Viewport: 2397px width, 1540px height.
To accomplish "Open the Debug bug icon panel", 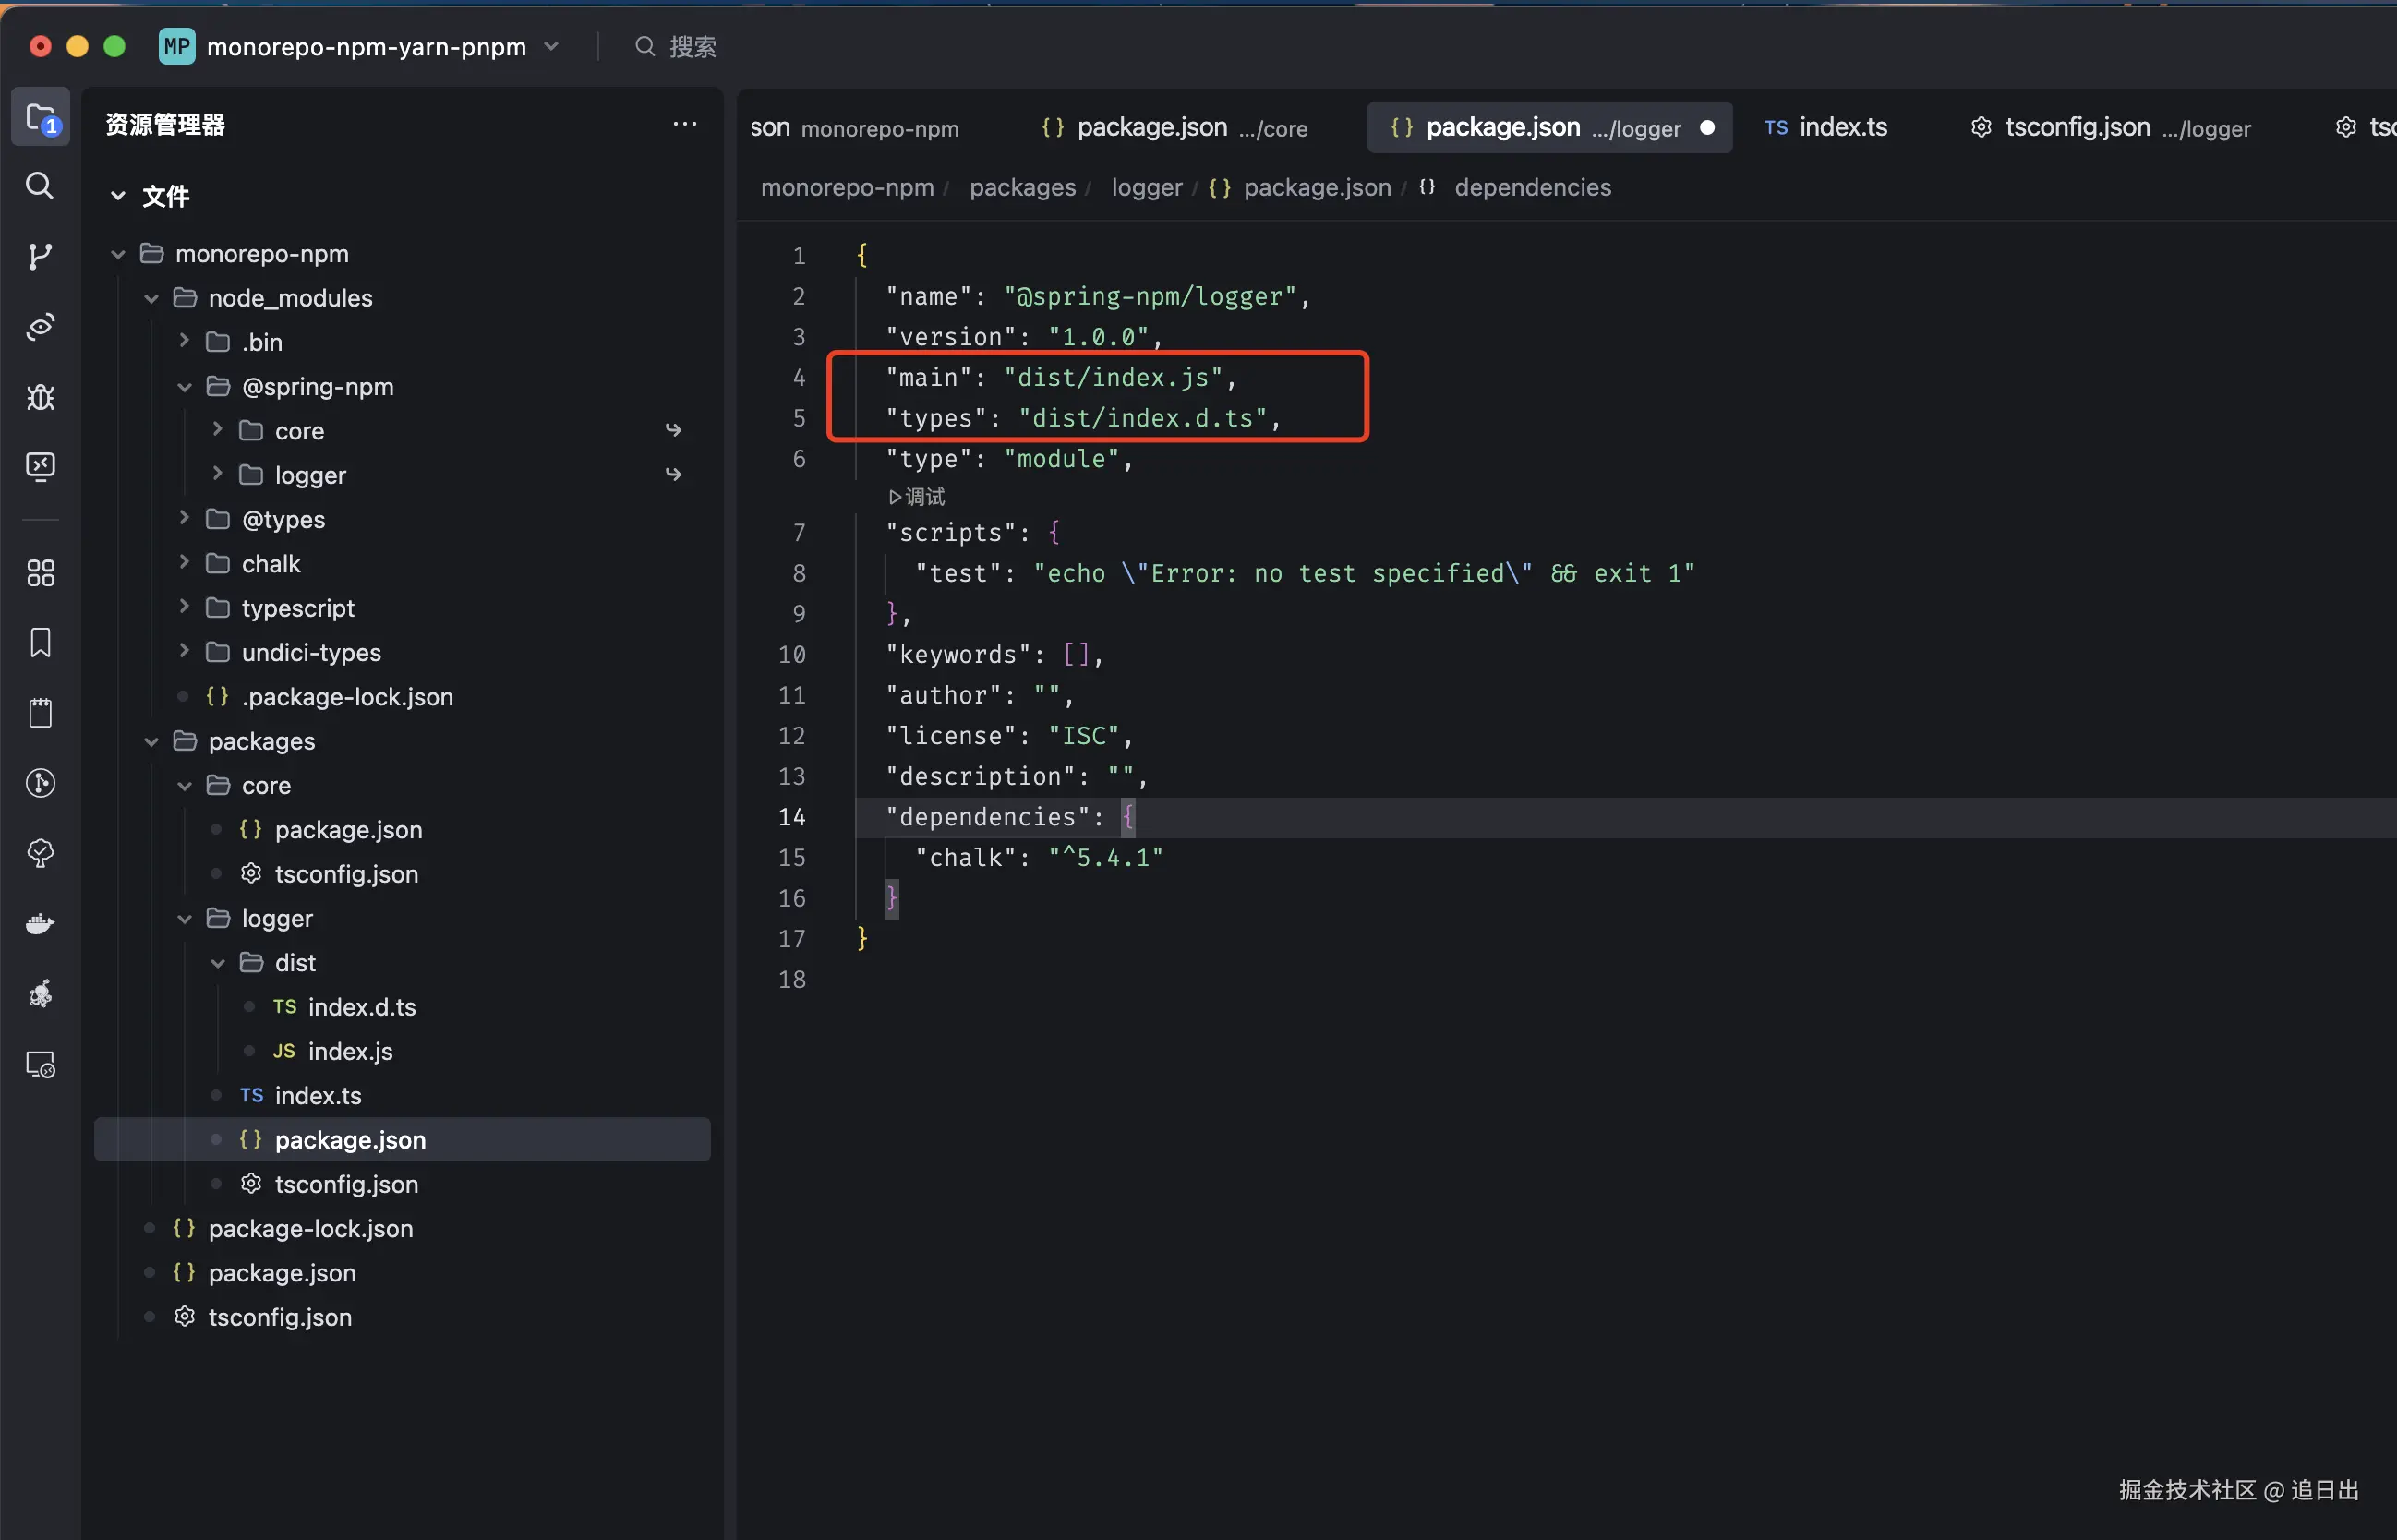I will pos(40,397).
